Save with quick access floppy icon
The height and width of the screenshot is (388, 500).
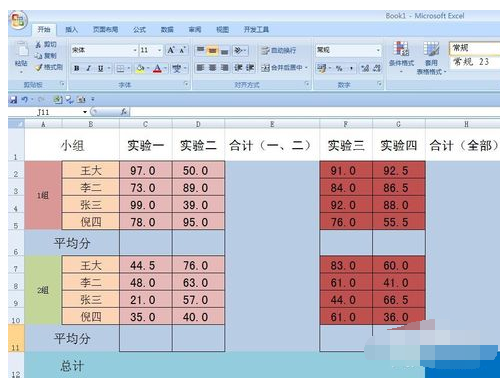coord(13,99)
